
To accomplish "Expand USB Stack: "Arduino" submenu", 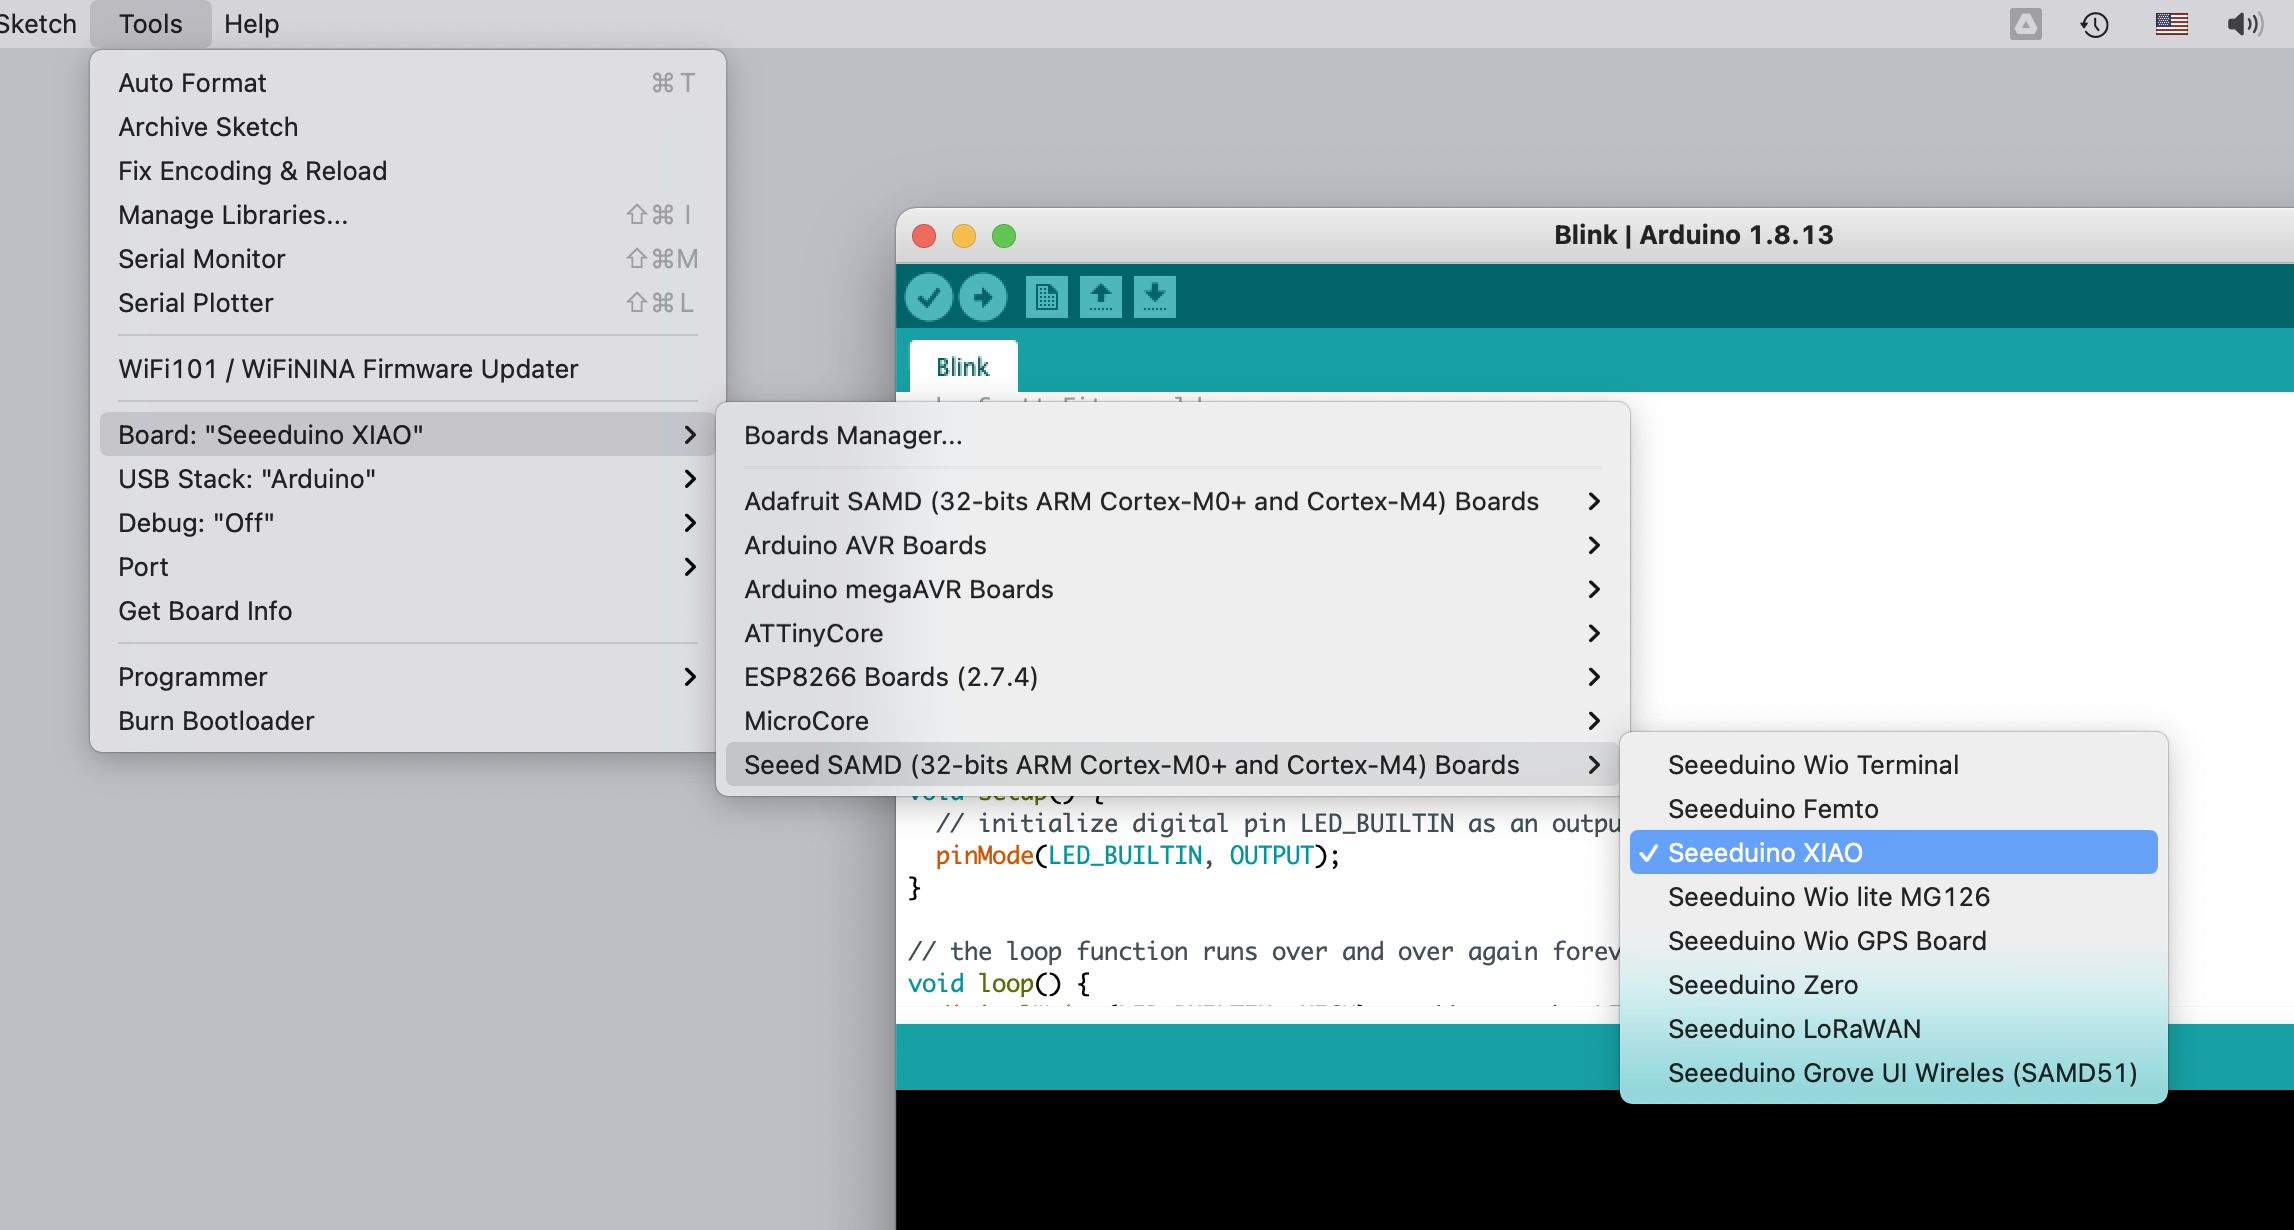I will pyautogui.click(x=407, y=478).
